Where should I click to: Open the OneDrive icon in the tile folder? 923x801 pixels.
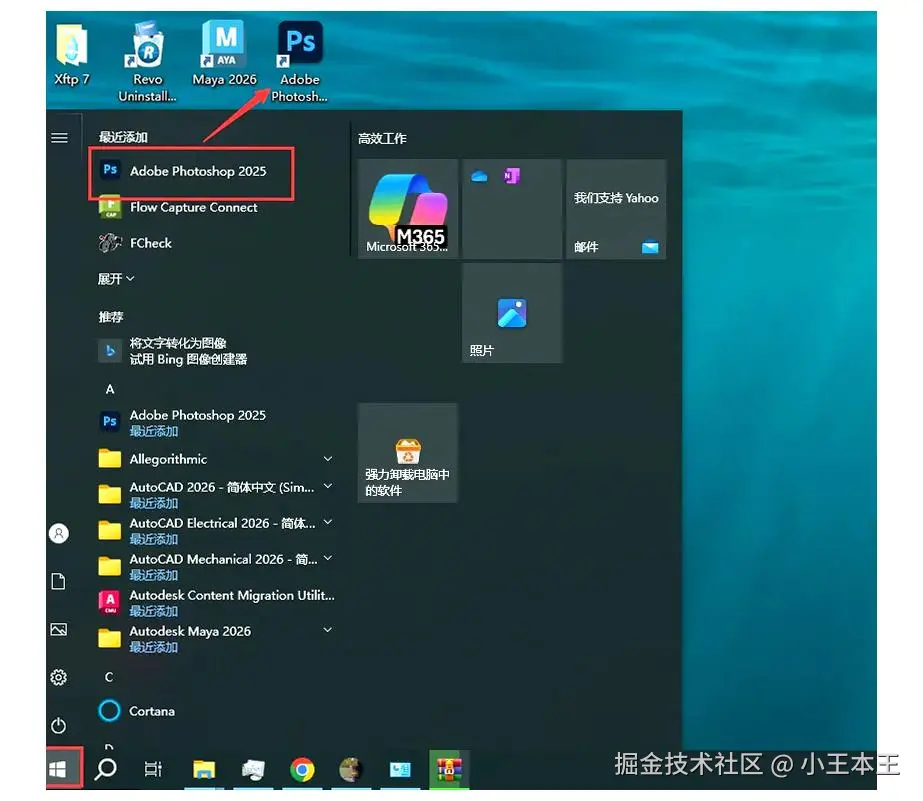(479, 176)
